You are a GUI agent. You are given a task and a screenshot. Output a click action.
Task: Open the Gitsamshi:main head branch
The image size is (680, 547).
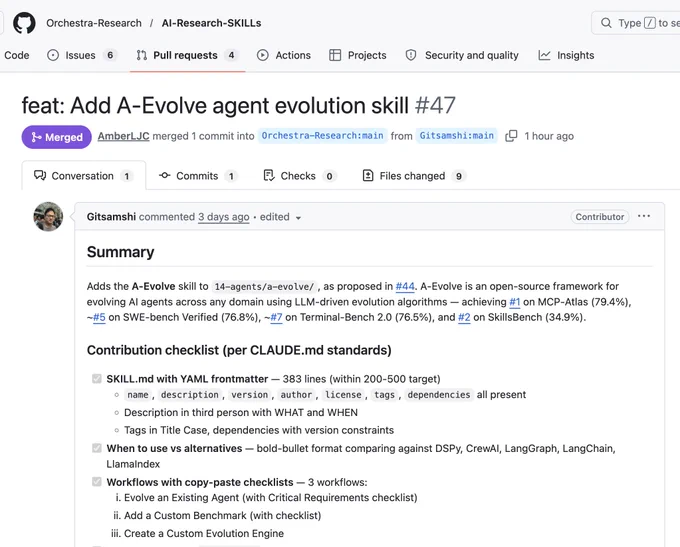pyautogui.click(x=457, y=136)
